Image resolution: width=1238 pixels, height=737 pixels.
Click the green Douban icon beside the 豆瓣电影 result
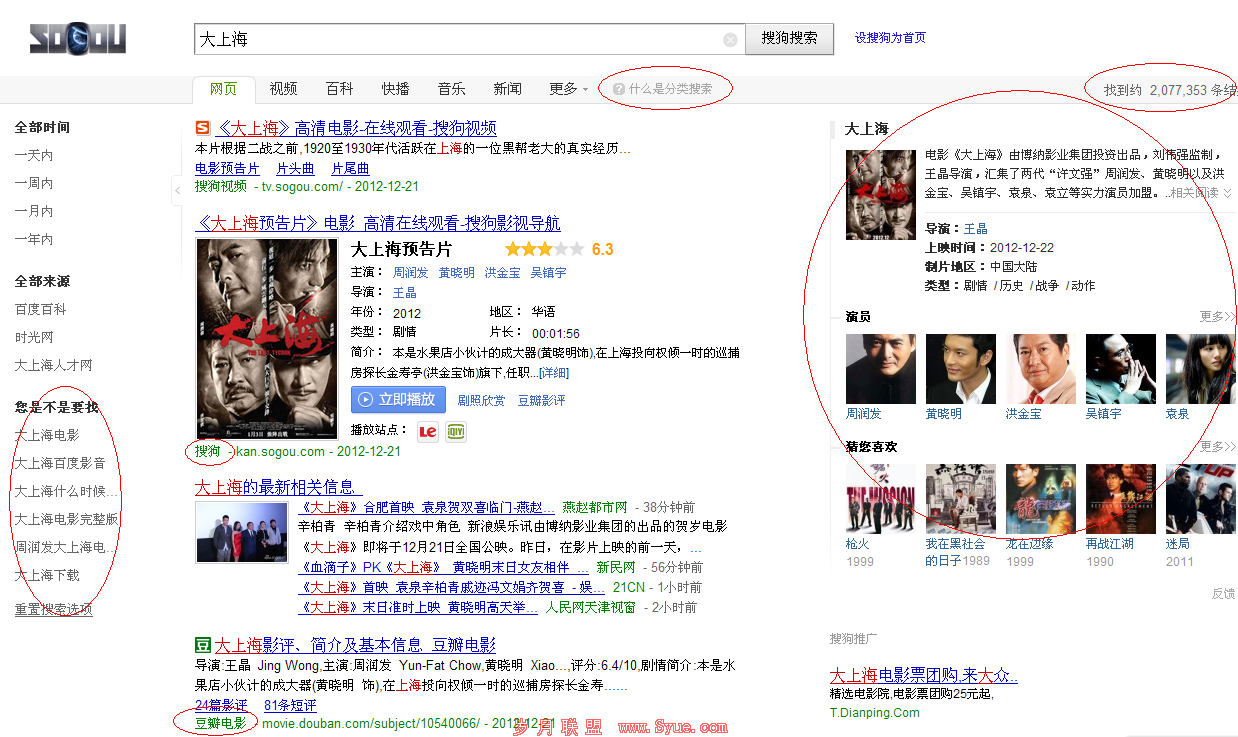pos(202,646)
